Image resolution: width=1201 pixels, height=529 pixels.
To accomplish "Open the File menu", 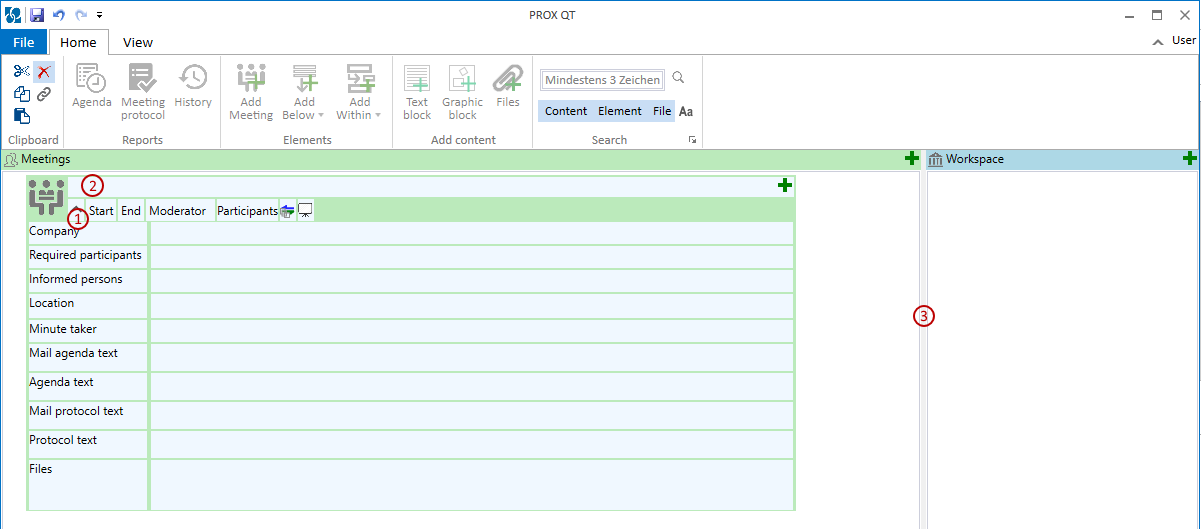I will (x=24, y=42).
